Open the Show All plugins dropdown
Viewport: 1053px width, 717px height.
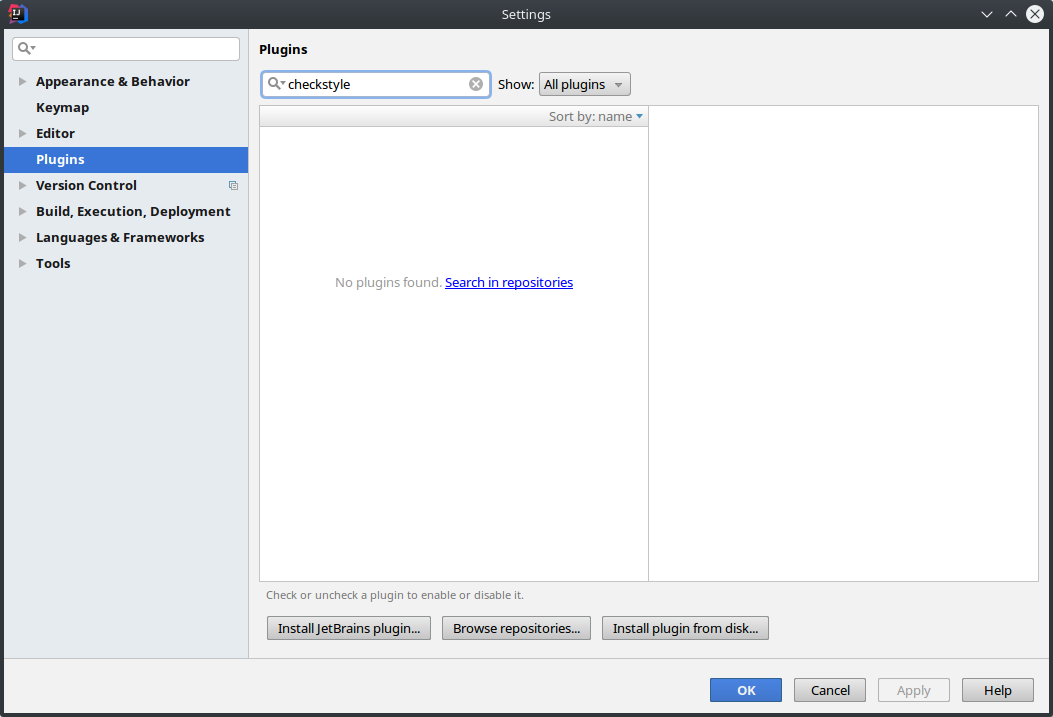tap(585, 84)
